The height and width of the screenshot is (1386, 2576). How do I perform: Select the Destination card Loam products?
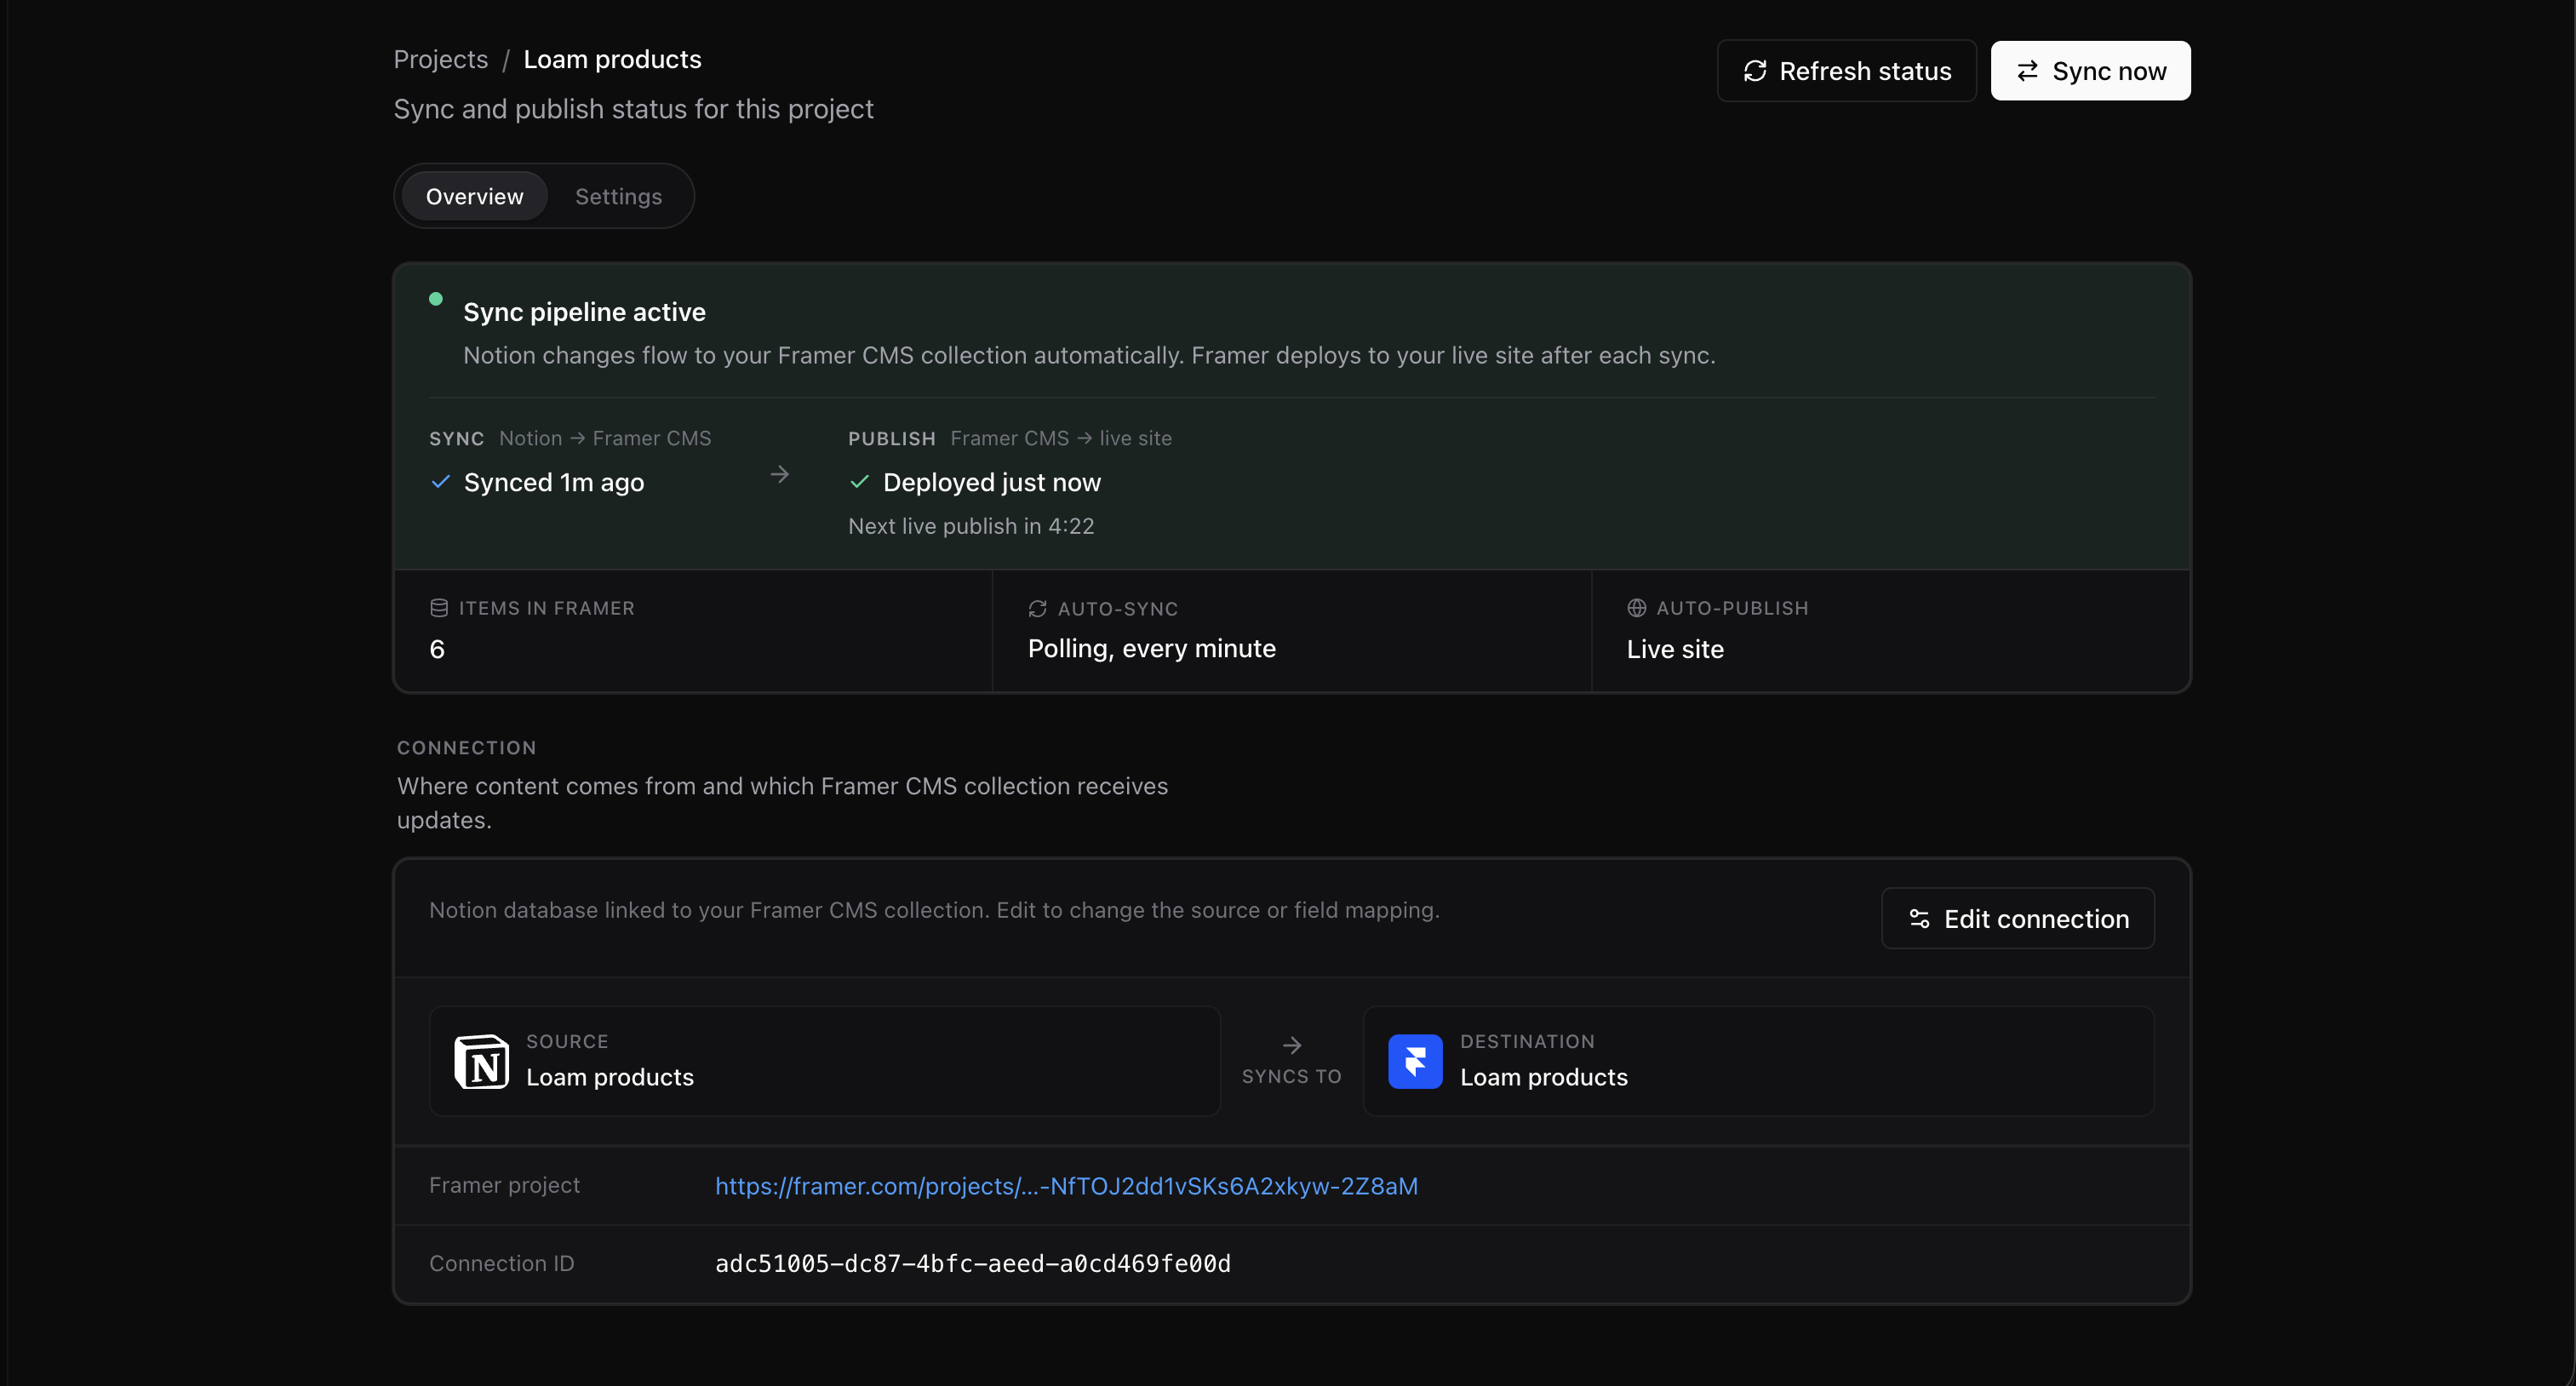coord(1758,1061)
